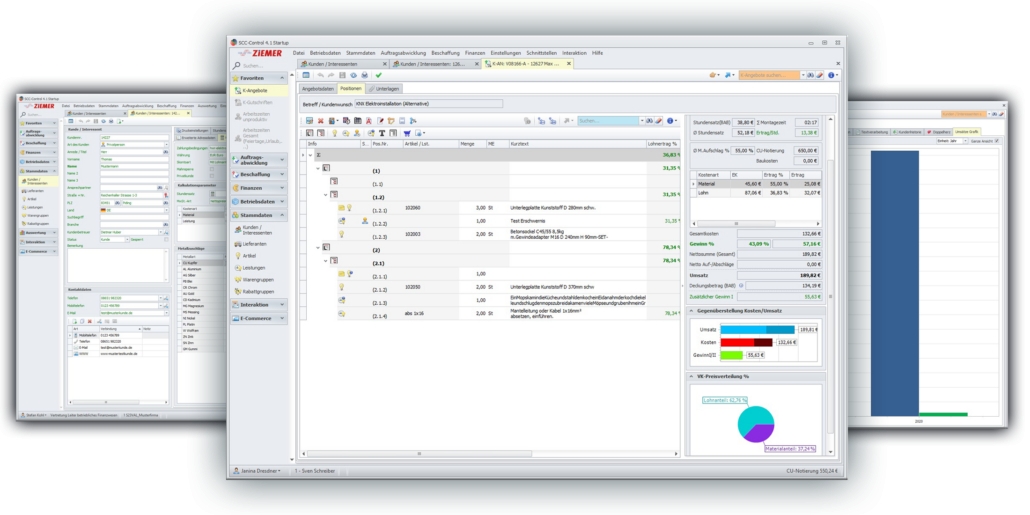
Task: Open the Hilfe menu
Action: point(597,53)
